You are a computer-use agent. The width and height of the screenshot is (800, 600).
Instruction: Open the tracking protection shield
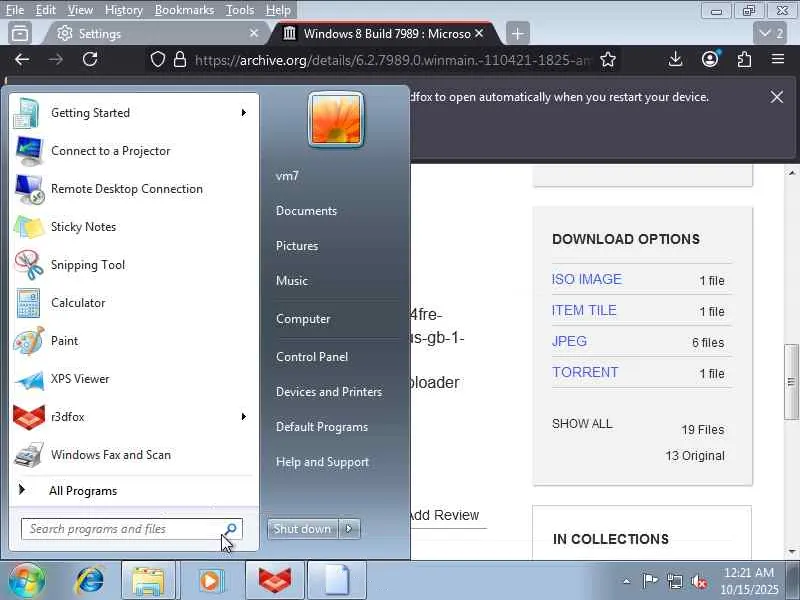(158, 60)
